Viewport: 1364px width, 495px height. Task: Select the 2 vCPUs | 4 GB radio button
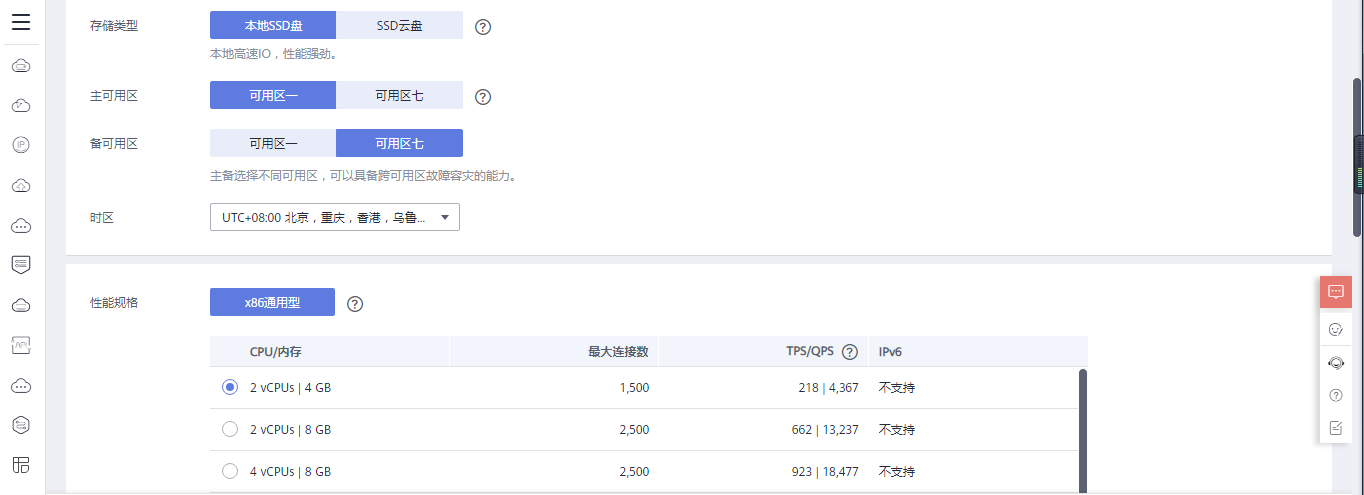(x=230, y=387)
